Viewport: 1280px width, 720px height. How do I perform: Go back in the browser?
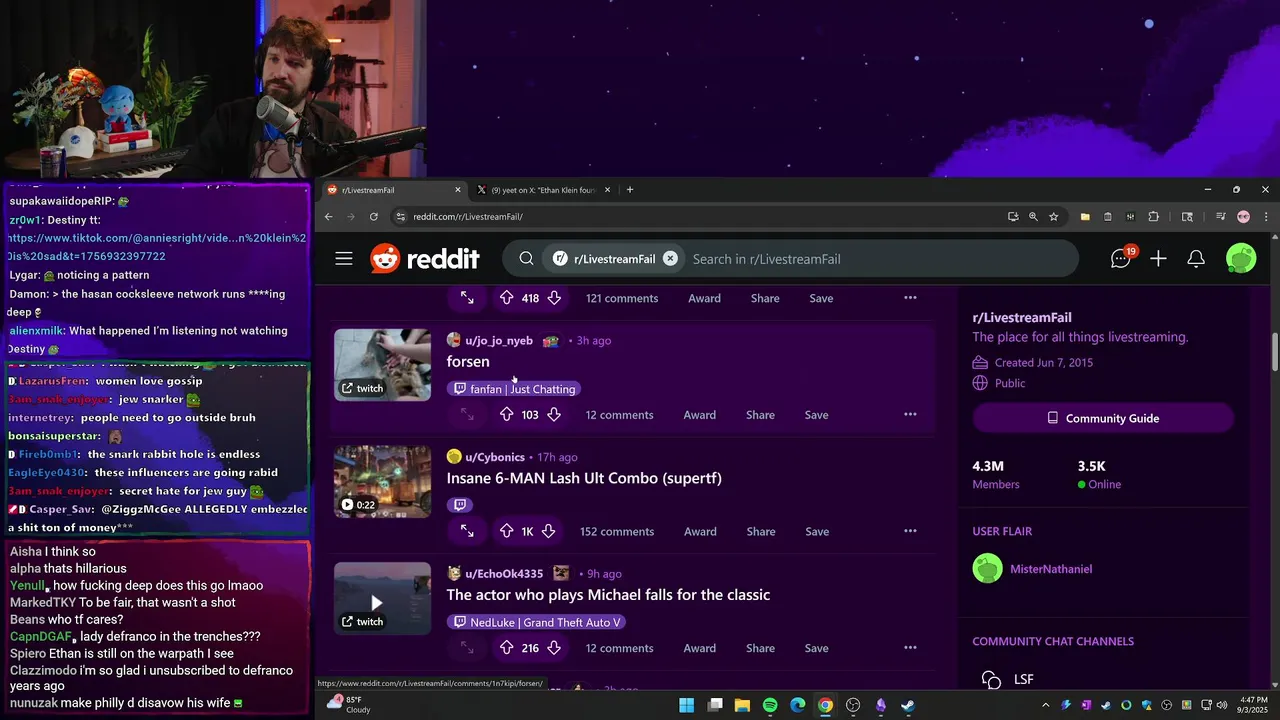[328, 217]
